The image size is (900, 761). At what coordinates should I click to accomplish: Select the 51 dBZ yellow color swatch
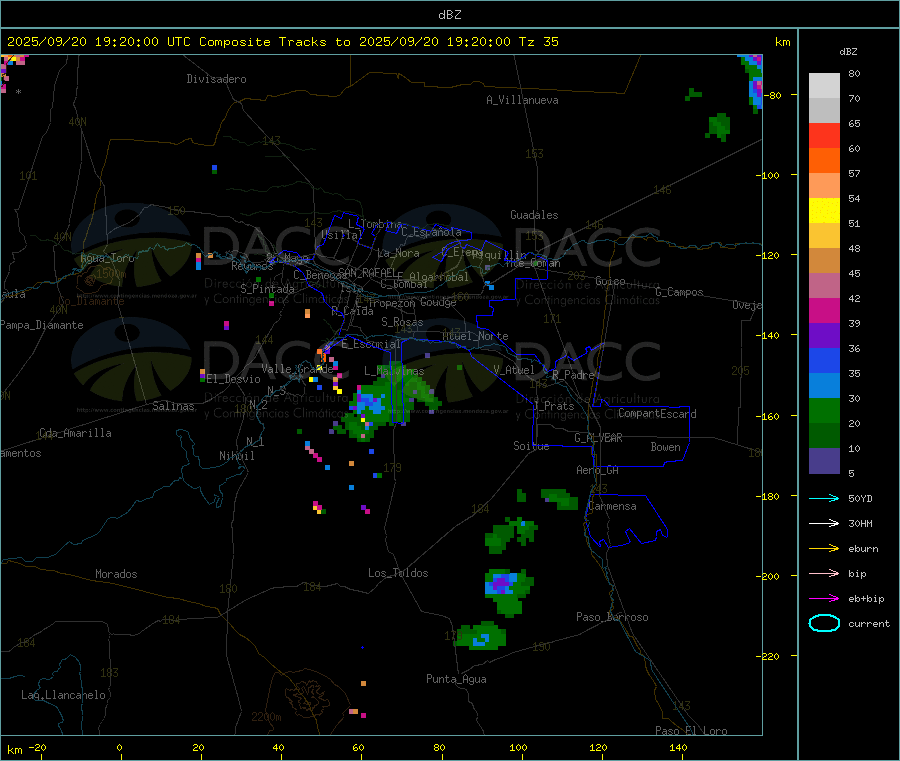(x=824, y=211)
